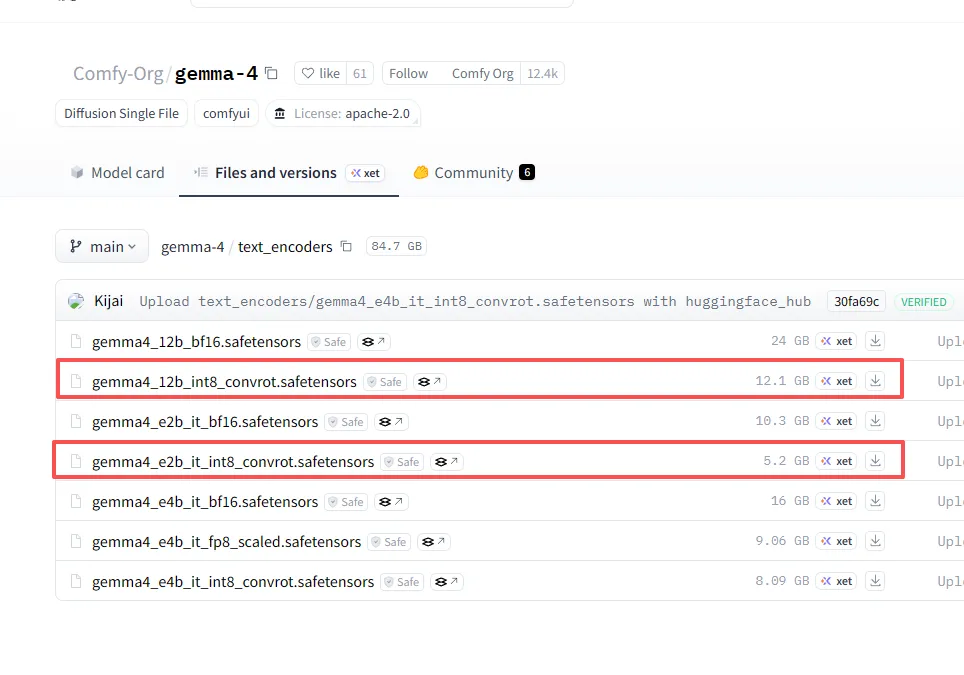Screen dimensions: 964x675
Task: Click Safe badge for gemma4_e2b_it_bf16
Action: point(346,422)
